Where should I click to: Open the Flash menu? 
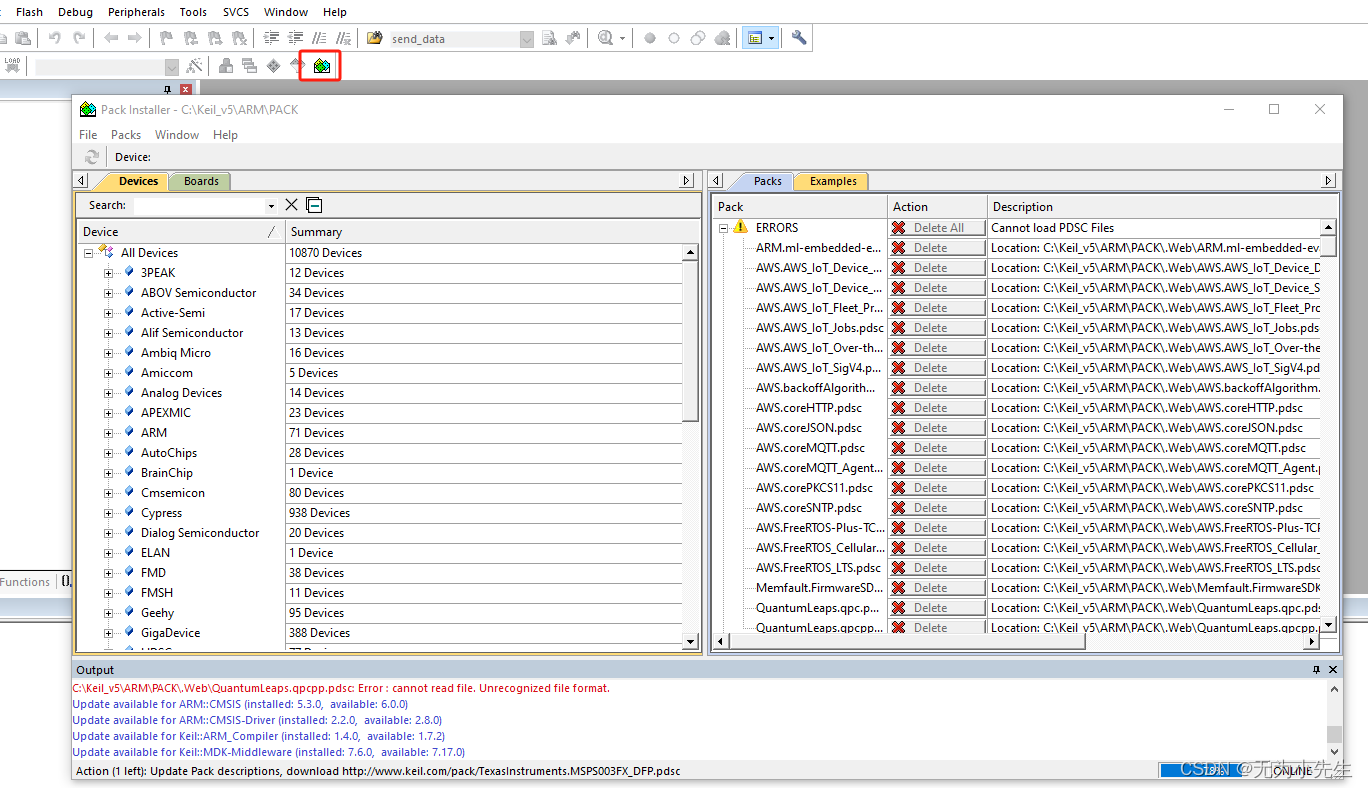pyautogui.click(x=30, y=12)
